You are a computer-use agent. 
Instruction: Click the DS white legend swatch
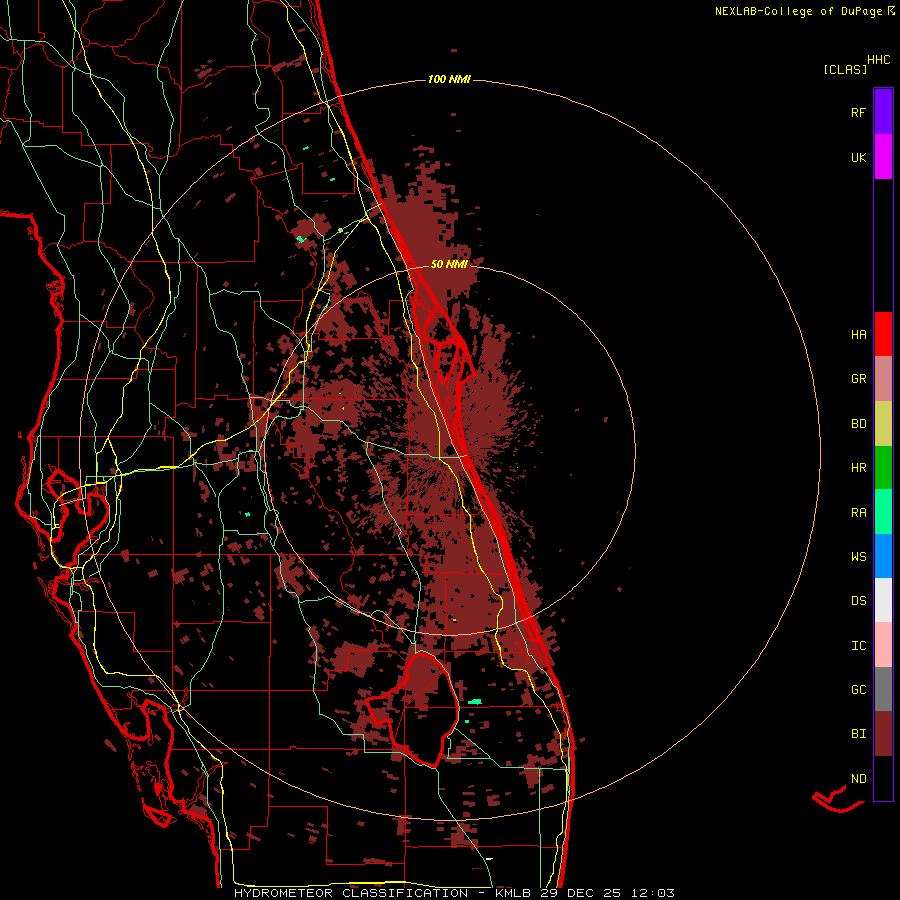coord(883,600)
